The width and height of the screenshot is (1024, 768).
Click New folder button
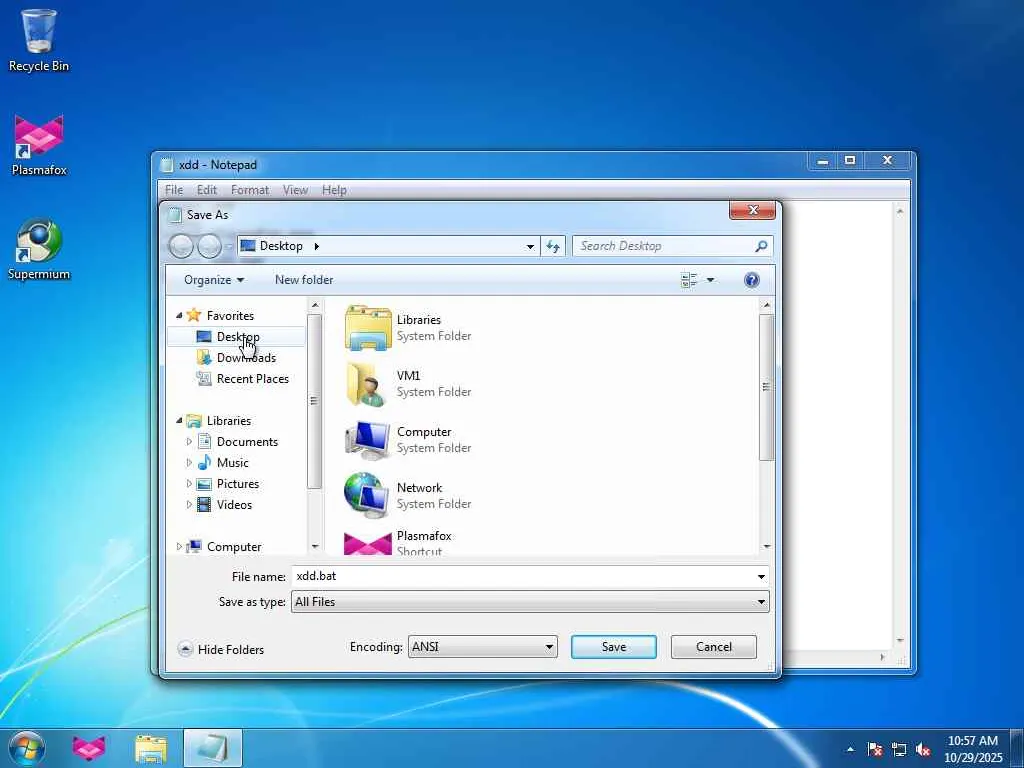(304, 280)
